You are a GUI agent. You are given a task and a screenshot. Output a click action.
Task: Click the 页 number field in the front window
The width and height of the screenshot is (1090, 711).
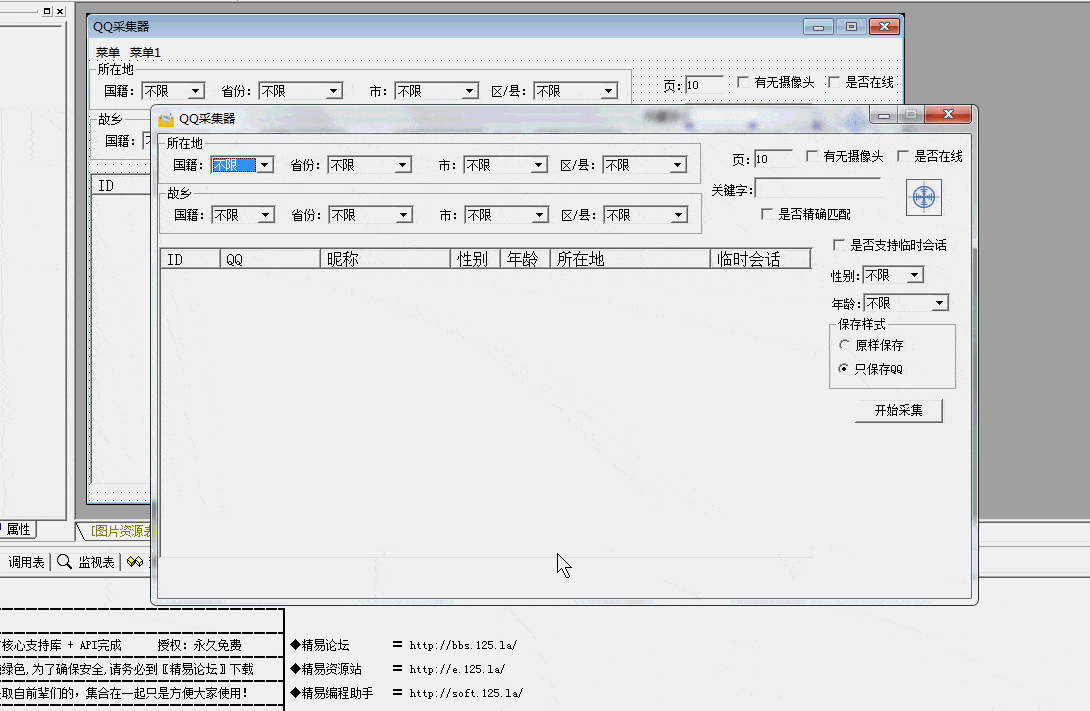tap(773, 159)
